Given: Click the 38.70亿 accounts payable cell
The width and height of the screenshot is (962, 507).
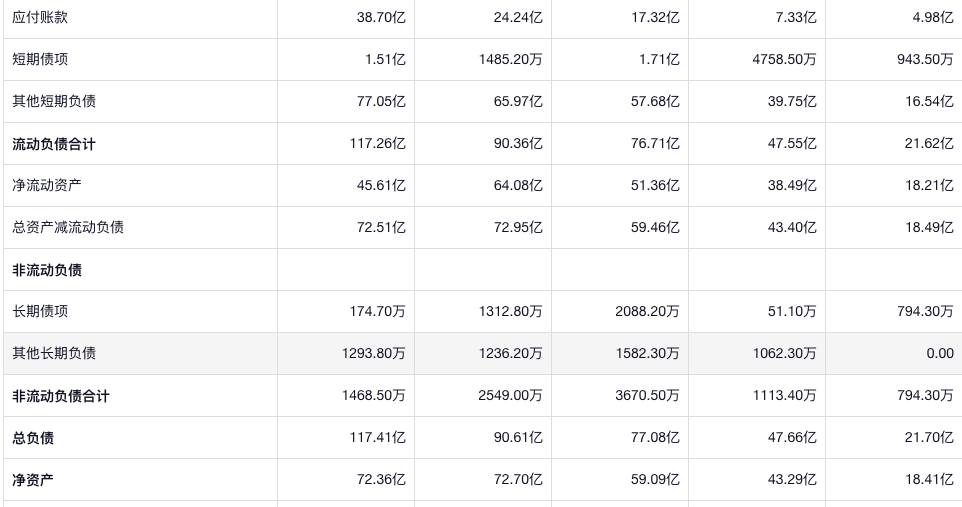Looking at the screenshot, I should [380, 18].
